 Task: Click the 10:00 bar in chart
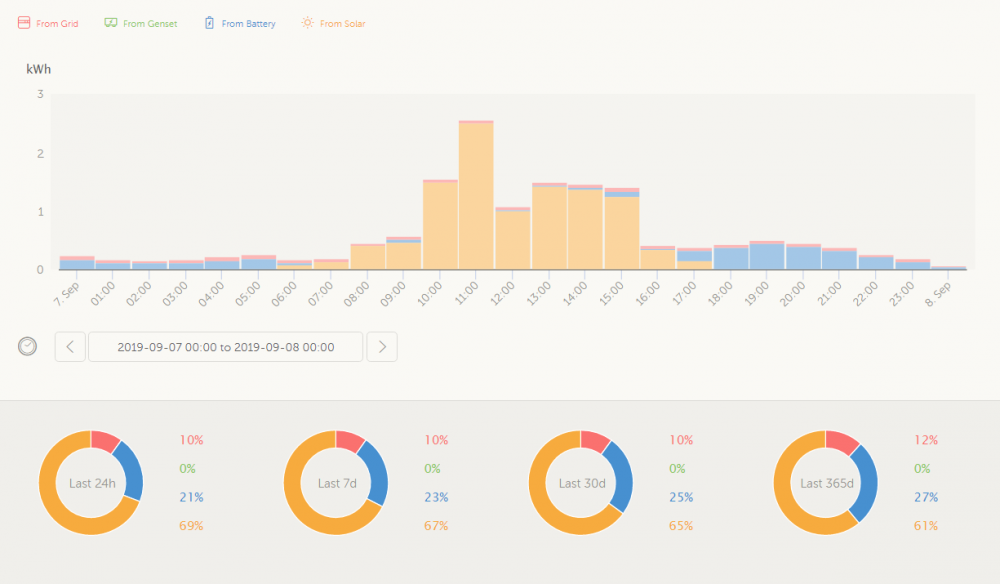point(441,225)
